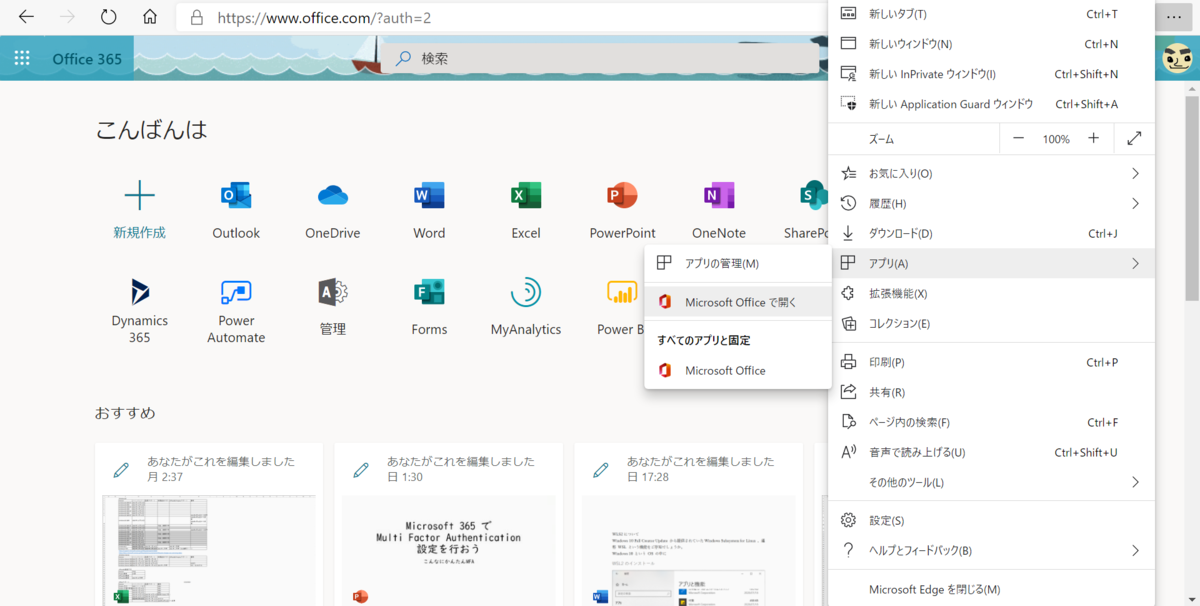Select ページ内の検索(F) menu item
Viewport: 1200px width, 606px height.
pos(992,422)
